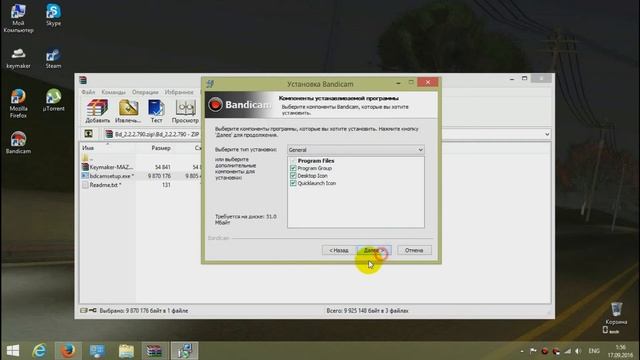The height and width of the screenshot is (360, 640).
Task: Open the Корзина recycle bin icon
Action: 616,313
